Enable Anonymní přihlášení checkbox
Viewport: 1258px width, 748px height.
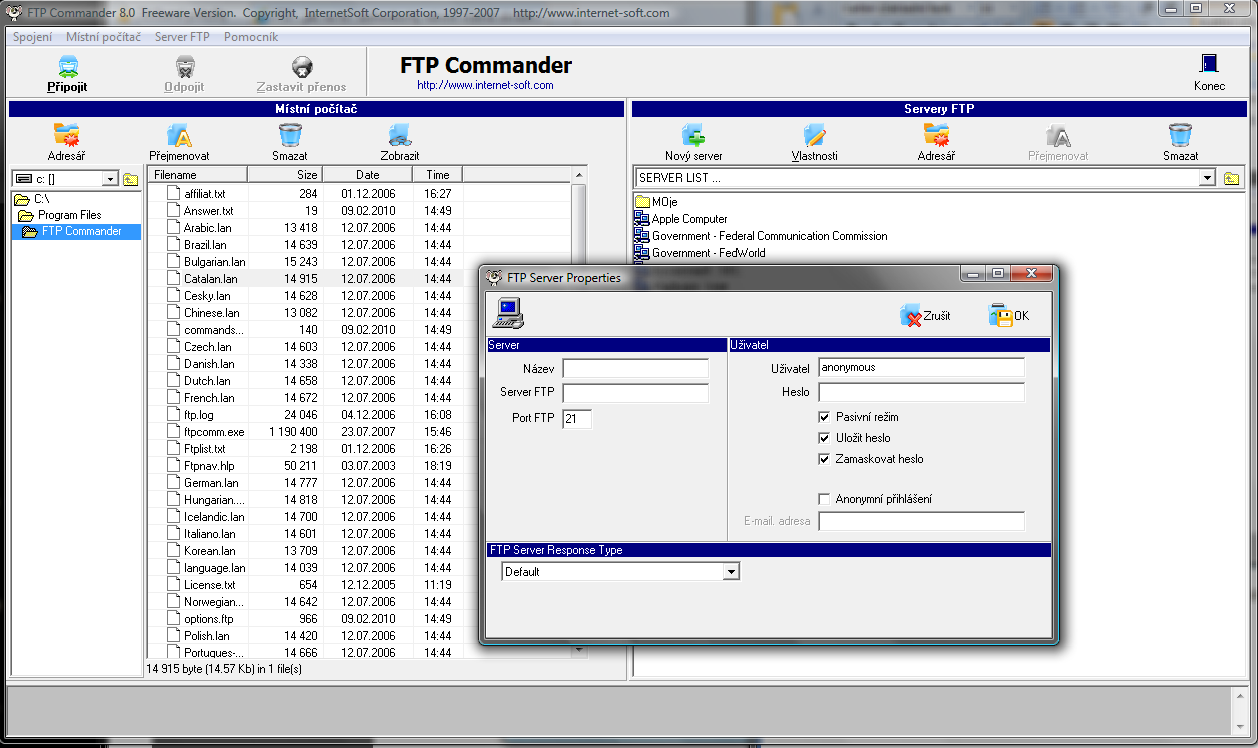824,499
